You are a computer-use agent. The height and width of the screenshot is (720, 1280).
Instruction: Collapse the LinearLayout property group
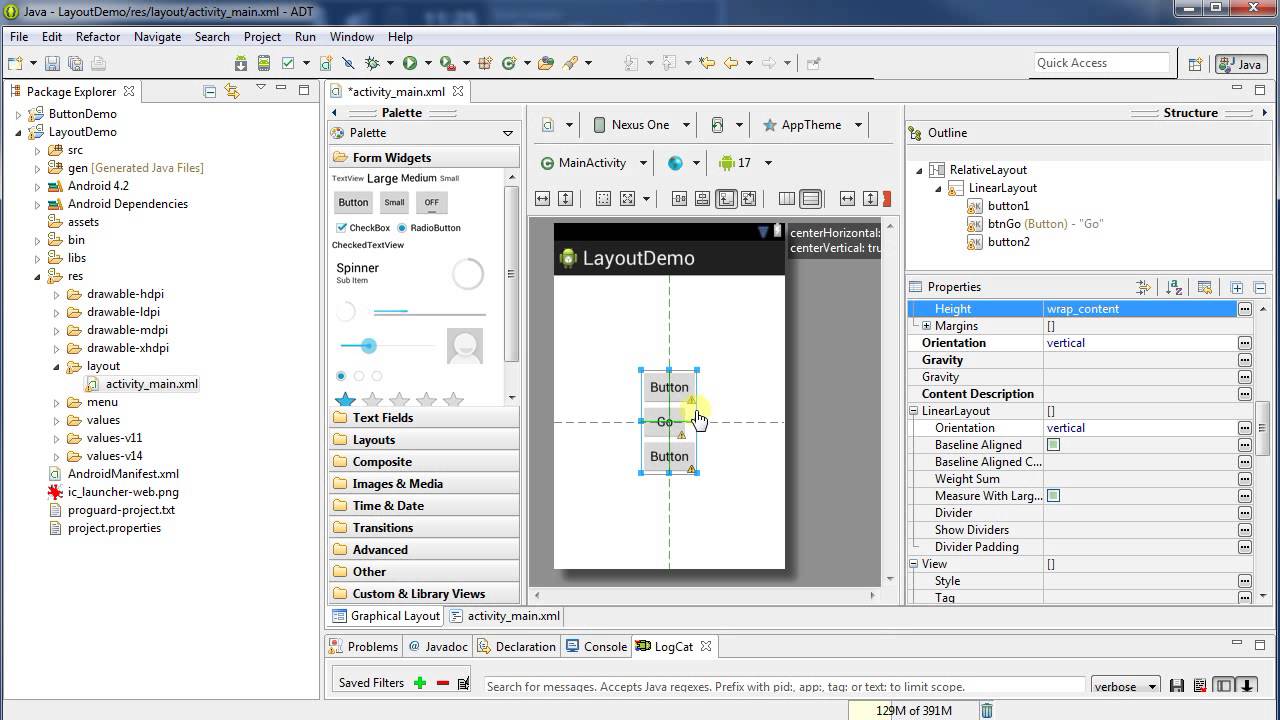(913, 411)
